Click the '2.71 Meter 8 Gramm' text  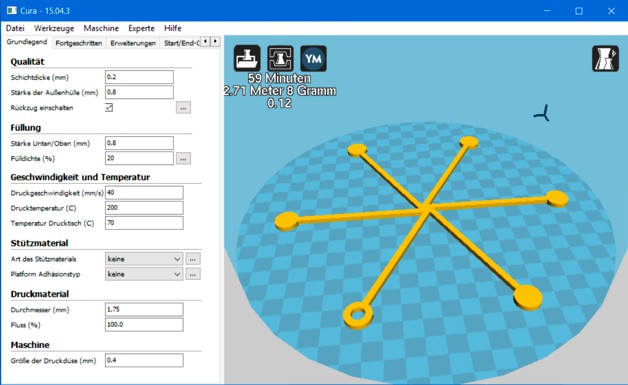pos(280,91)
